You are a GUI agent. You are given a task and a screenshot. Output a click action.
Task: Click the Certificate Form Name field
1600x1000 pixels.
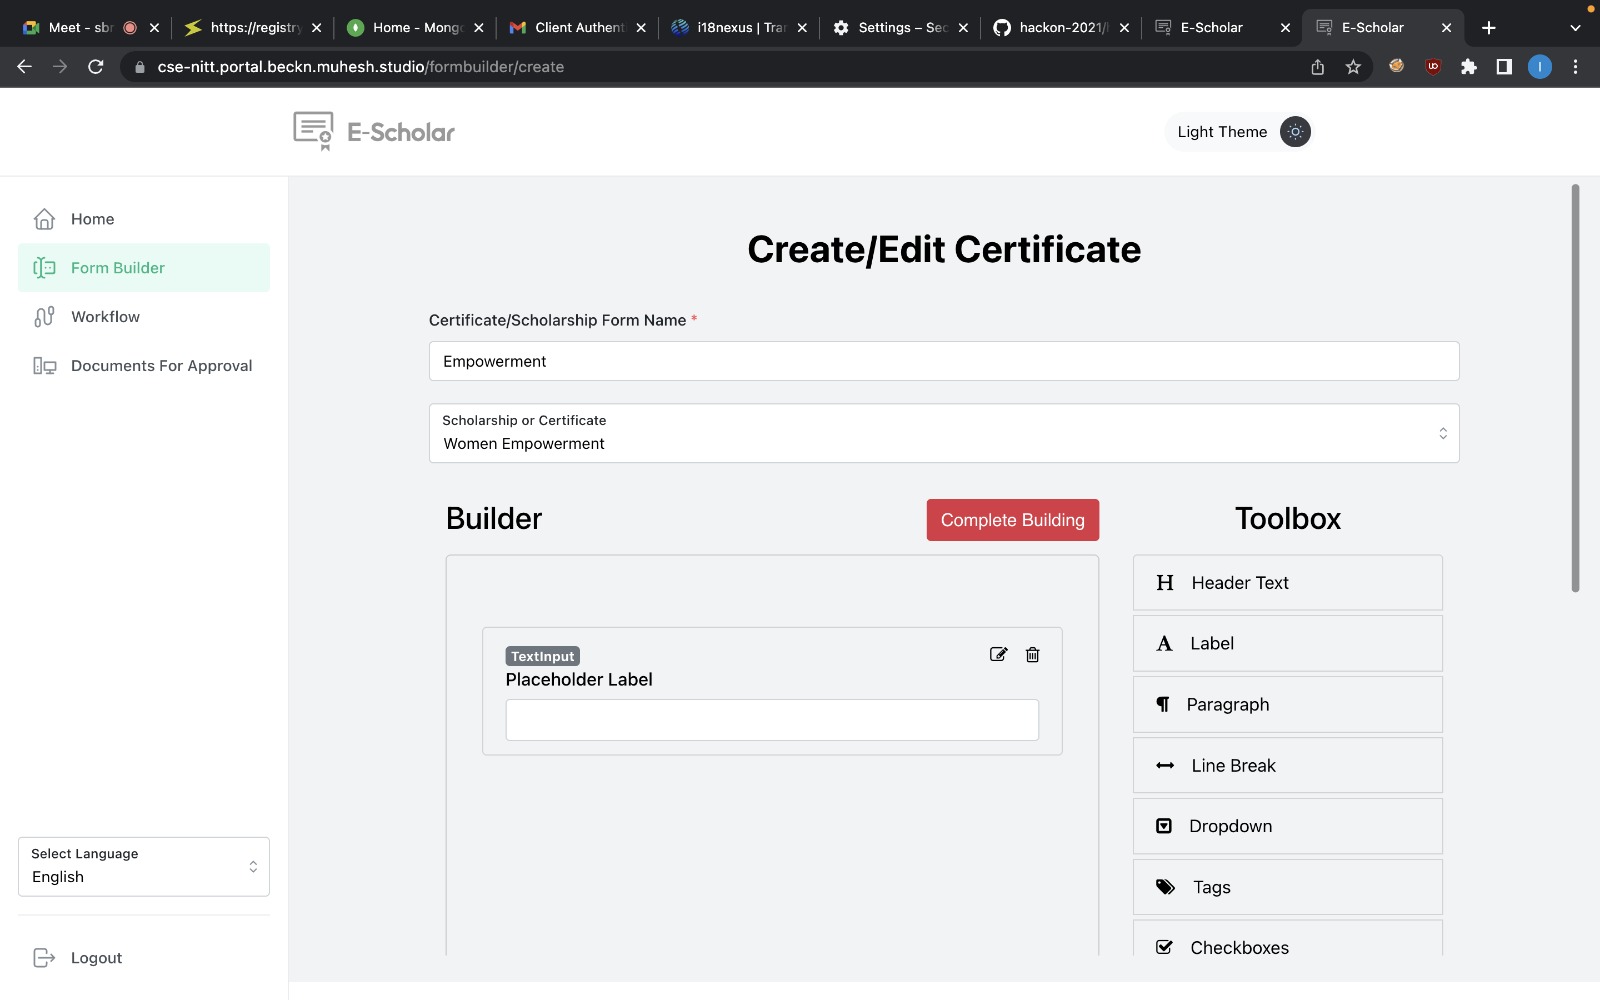point(944,361)
